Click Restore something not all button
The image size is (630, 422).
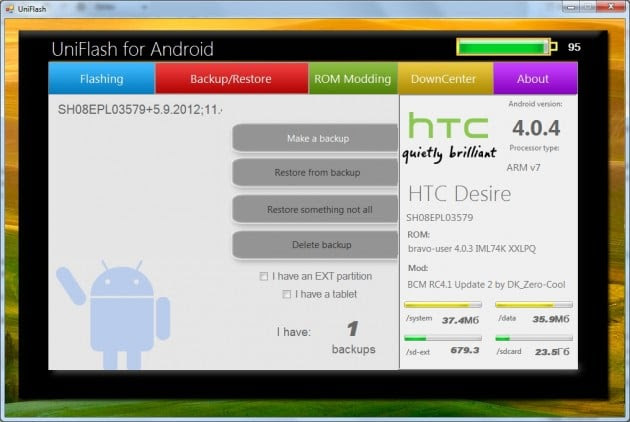click(315, 209)
